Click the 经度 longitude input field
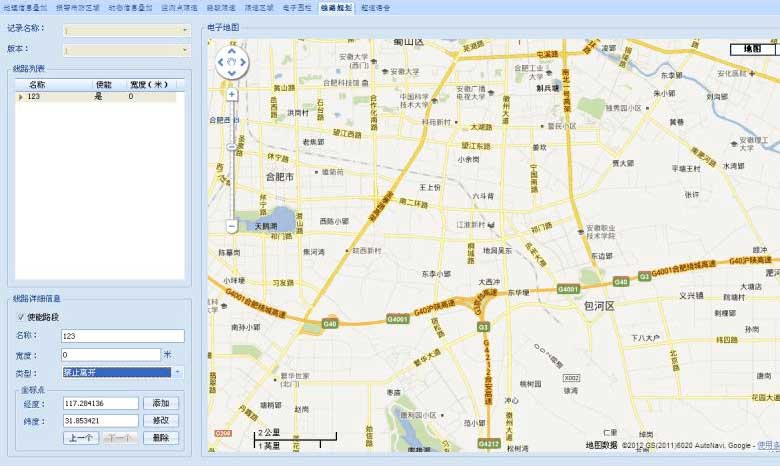The width and height of the screenshot is (780, 471). 104,403
